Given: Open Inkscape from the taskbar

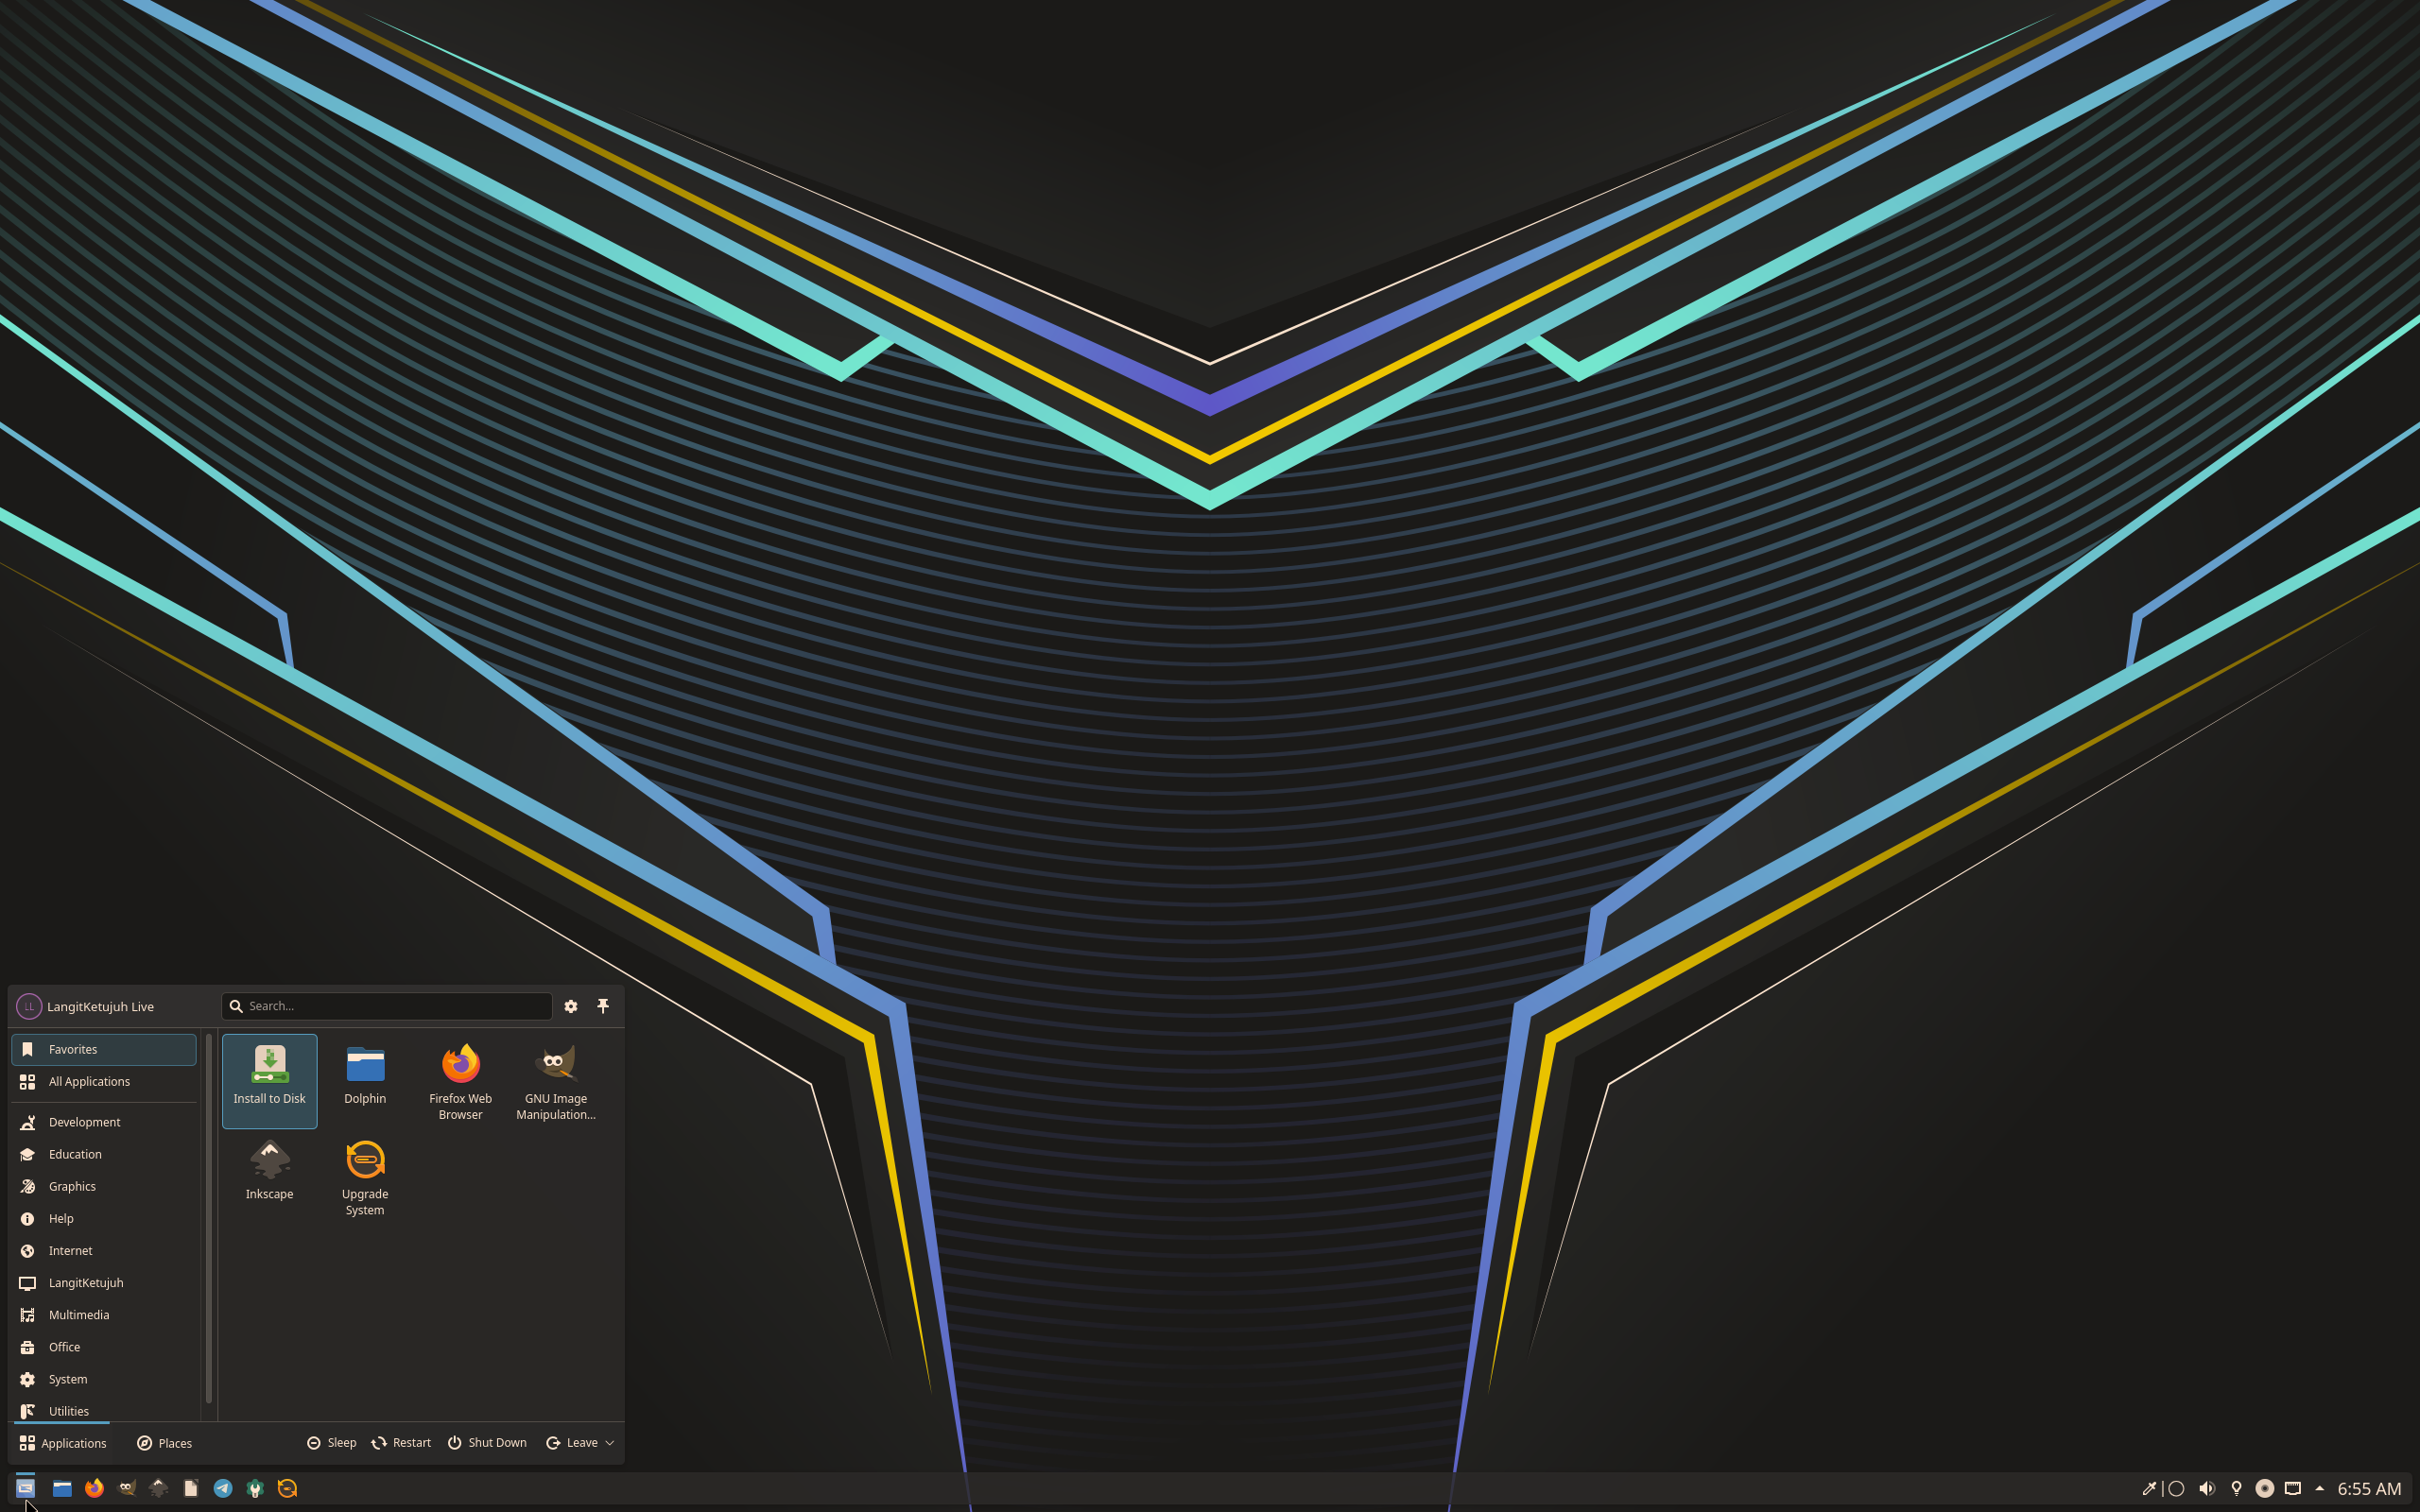Looking at the screenshot, I should [x=158, y=1488].
